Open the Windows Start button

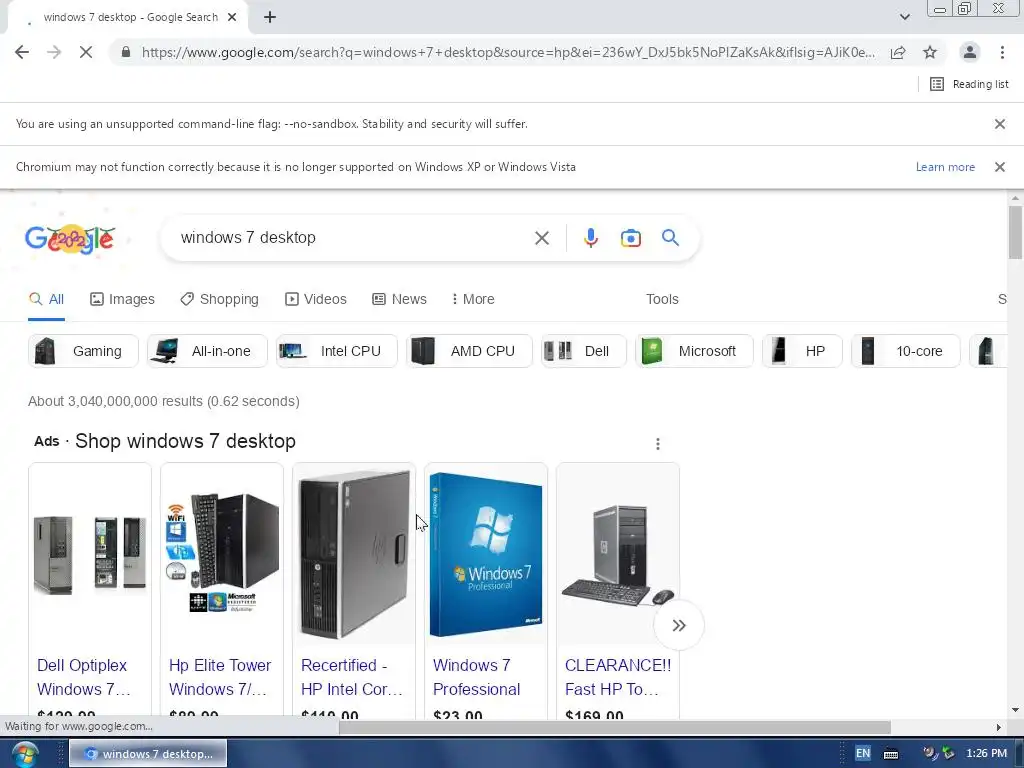pyautogui.click(x=24, y=754)
